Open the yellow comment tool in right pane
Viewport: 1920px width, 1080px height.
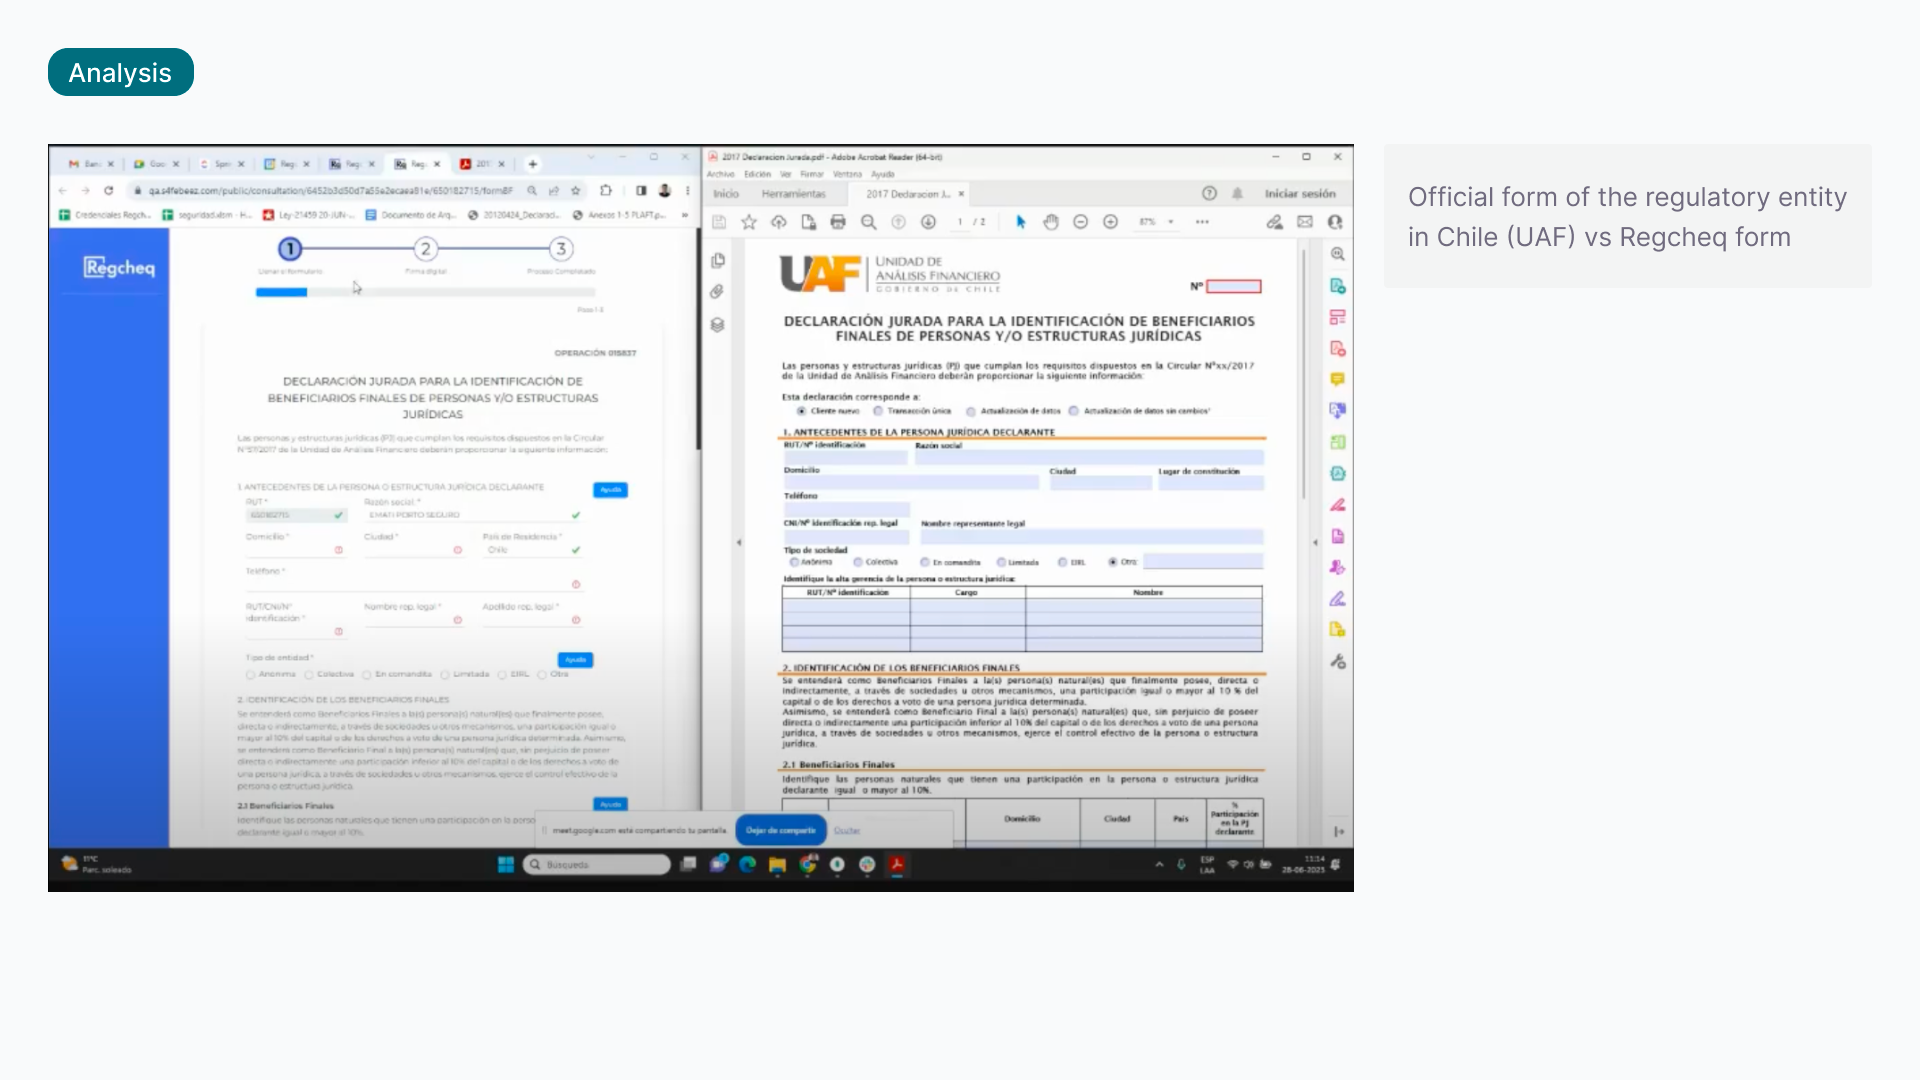tap(1337, 379)
